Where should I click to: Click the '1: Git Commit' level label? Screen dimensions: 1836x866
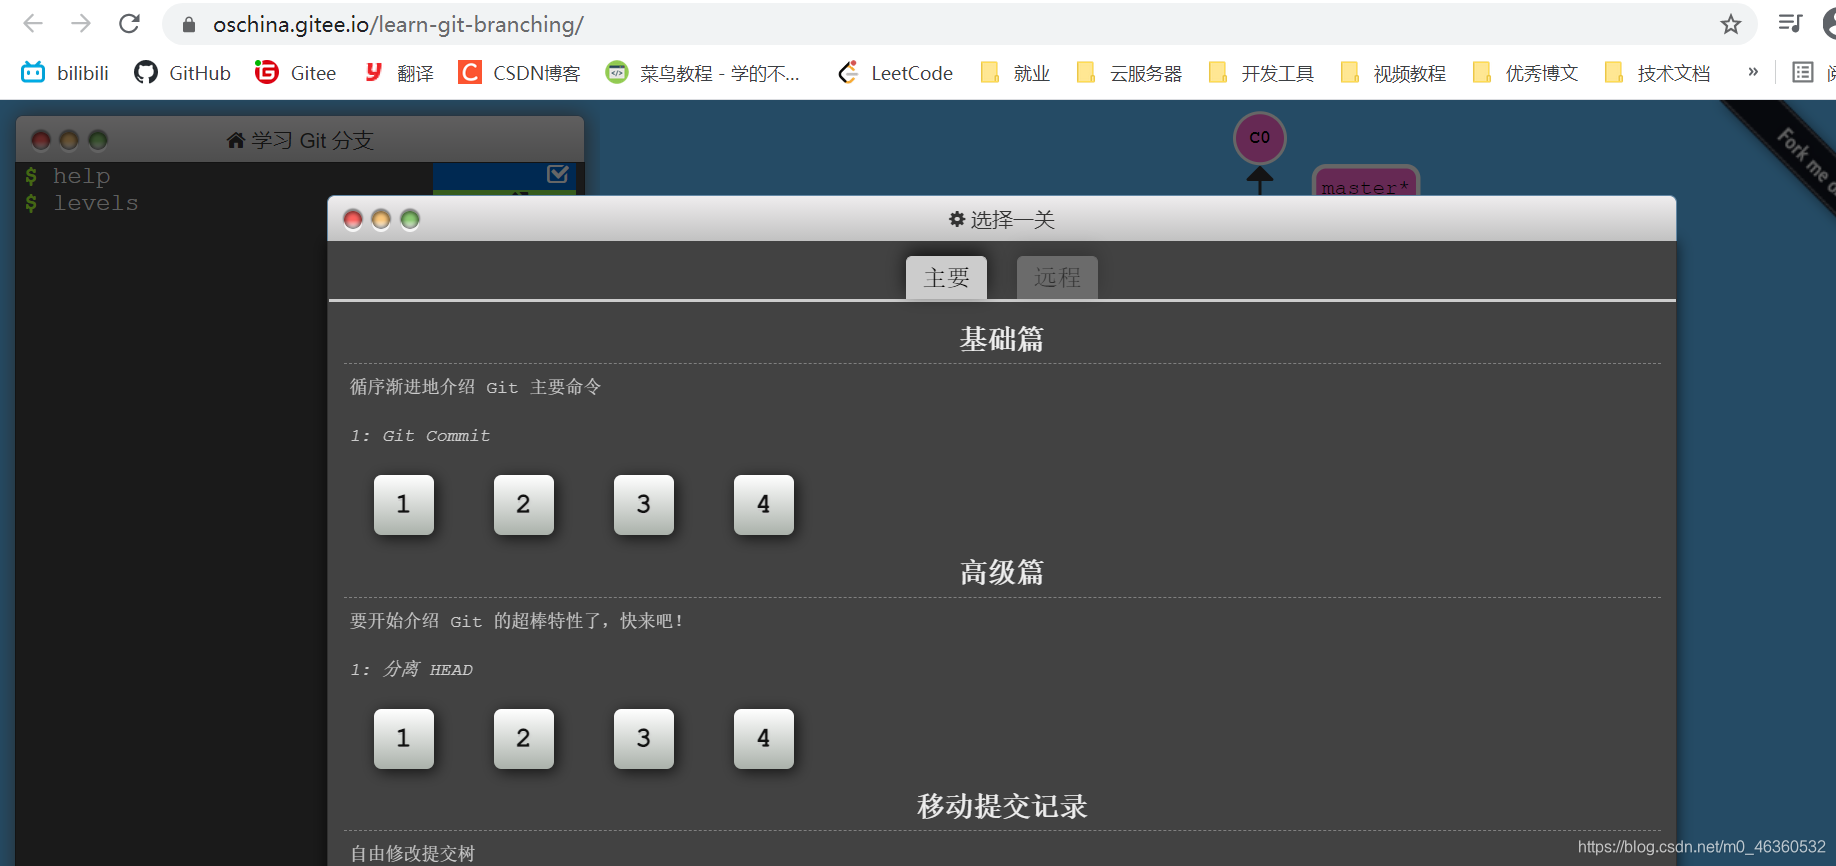tap(421, 436)
